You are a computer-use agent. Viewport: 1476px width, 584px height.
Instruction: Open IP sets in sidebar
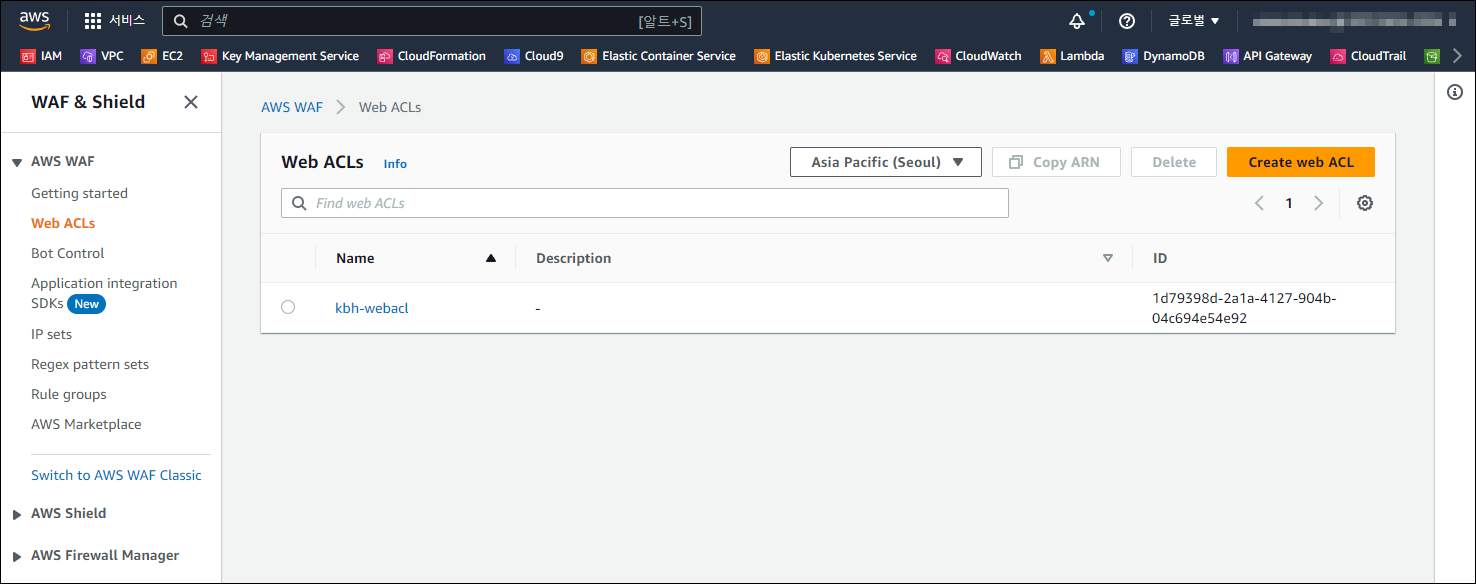[51, 334]
